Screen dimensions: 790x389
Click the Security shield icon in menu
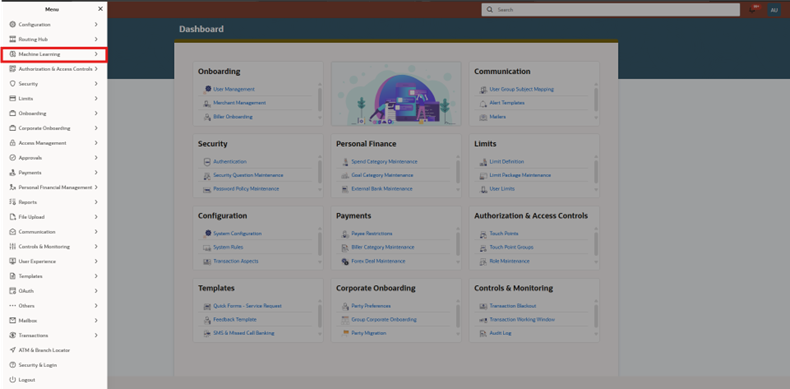(13, 84)
